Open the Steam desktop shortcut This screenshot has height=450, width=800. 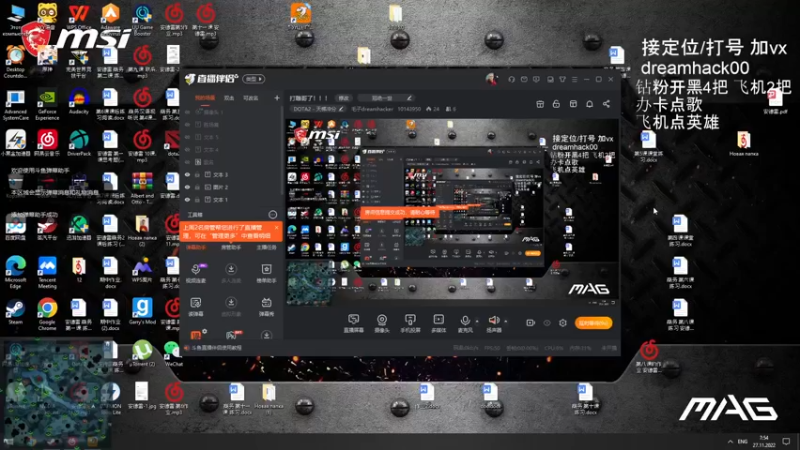(x=15, y=311)
